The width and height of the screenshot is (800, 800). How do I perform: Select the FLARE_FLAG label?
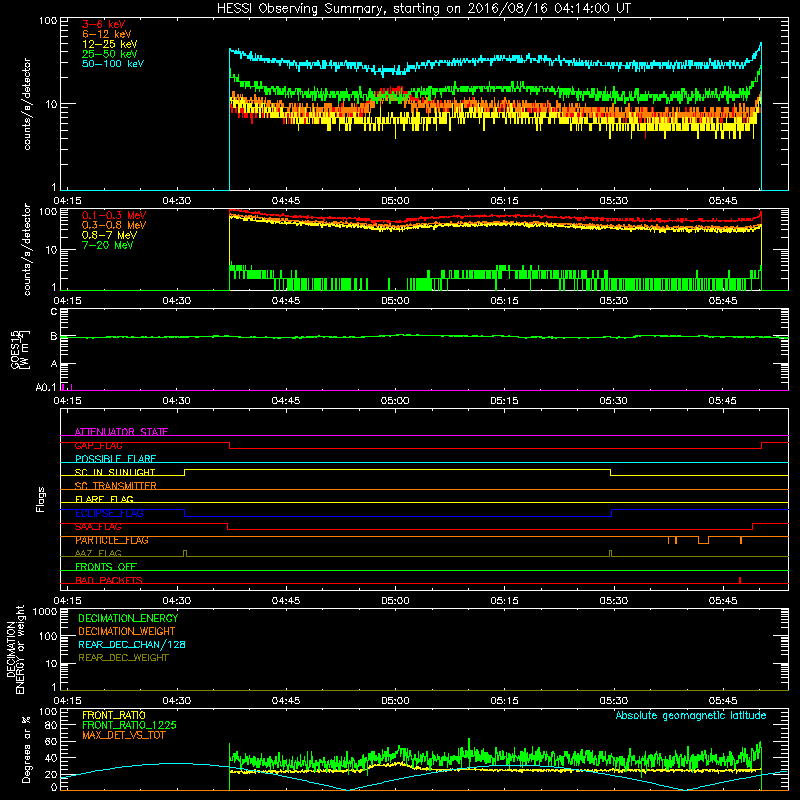click(104, 499)
